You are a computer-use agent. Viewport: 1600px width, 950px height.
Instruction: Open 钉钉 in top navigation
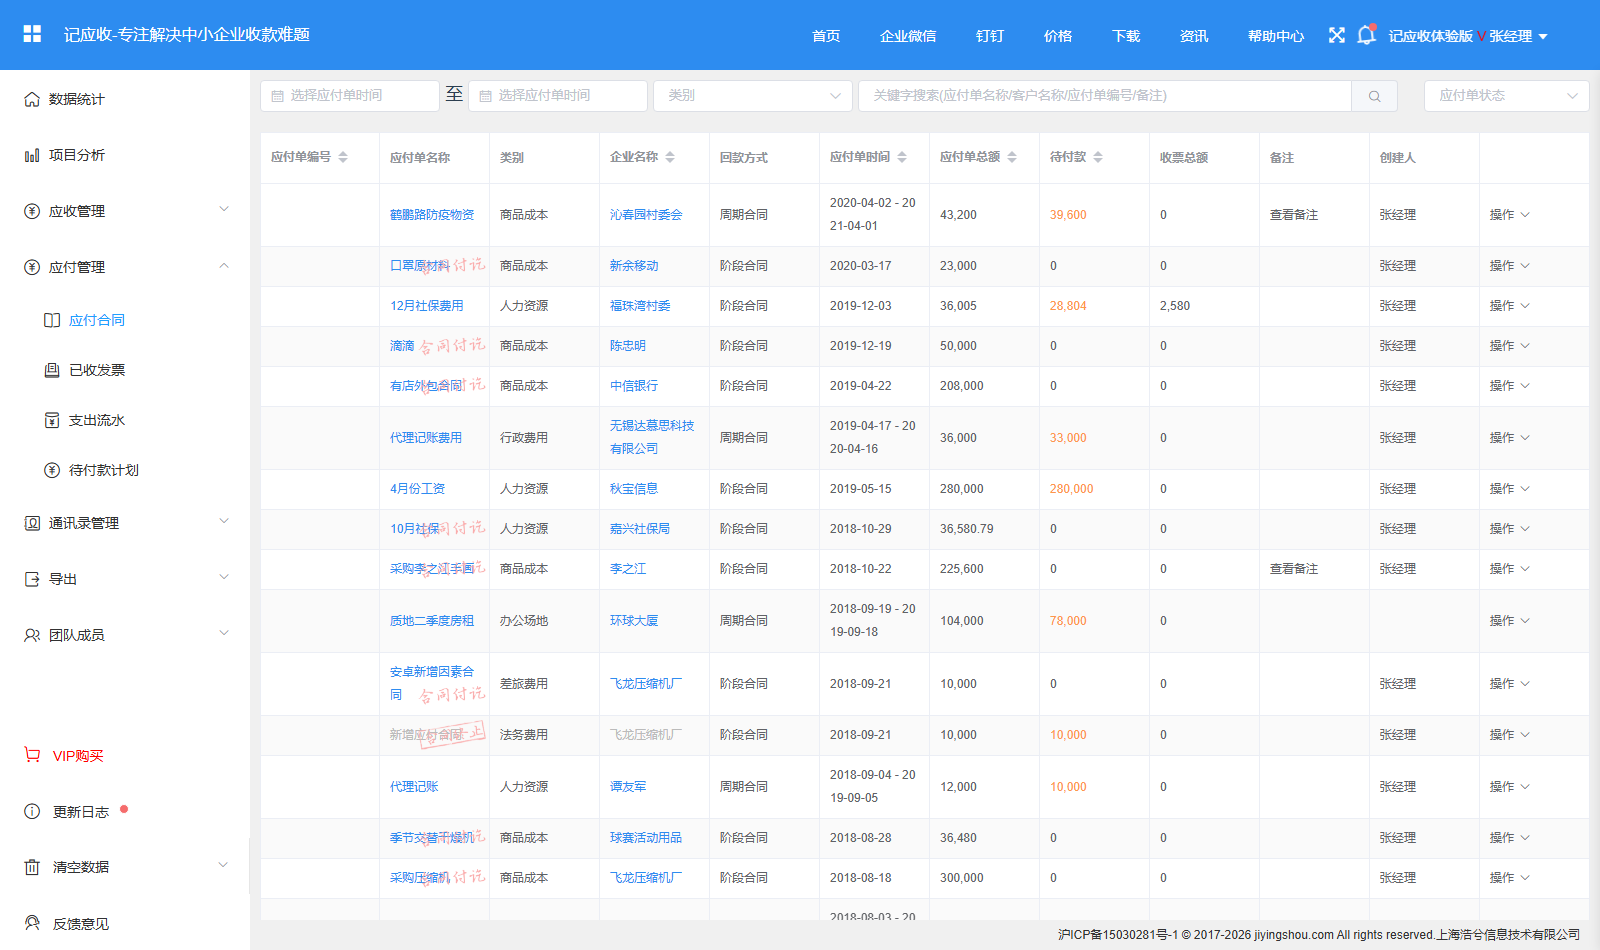click(x=990, y=36)
